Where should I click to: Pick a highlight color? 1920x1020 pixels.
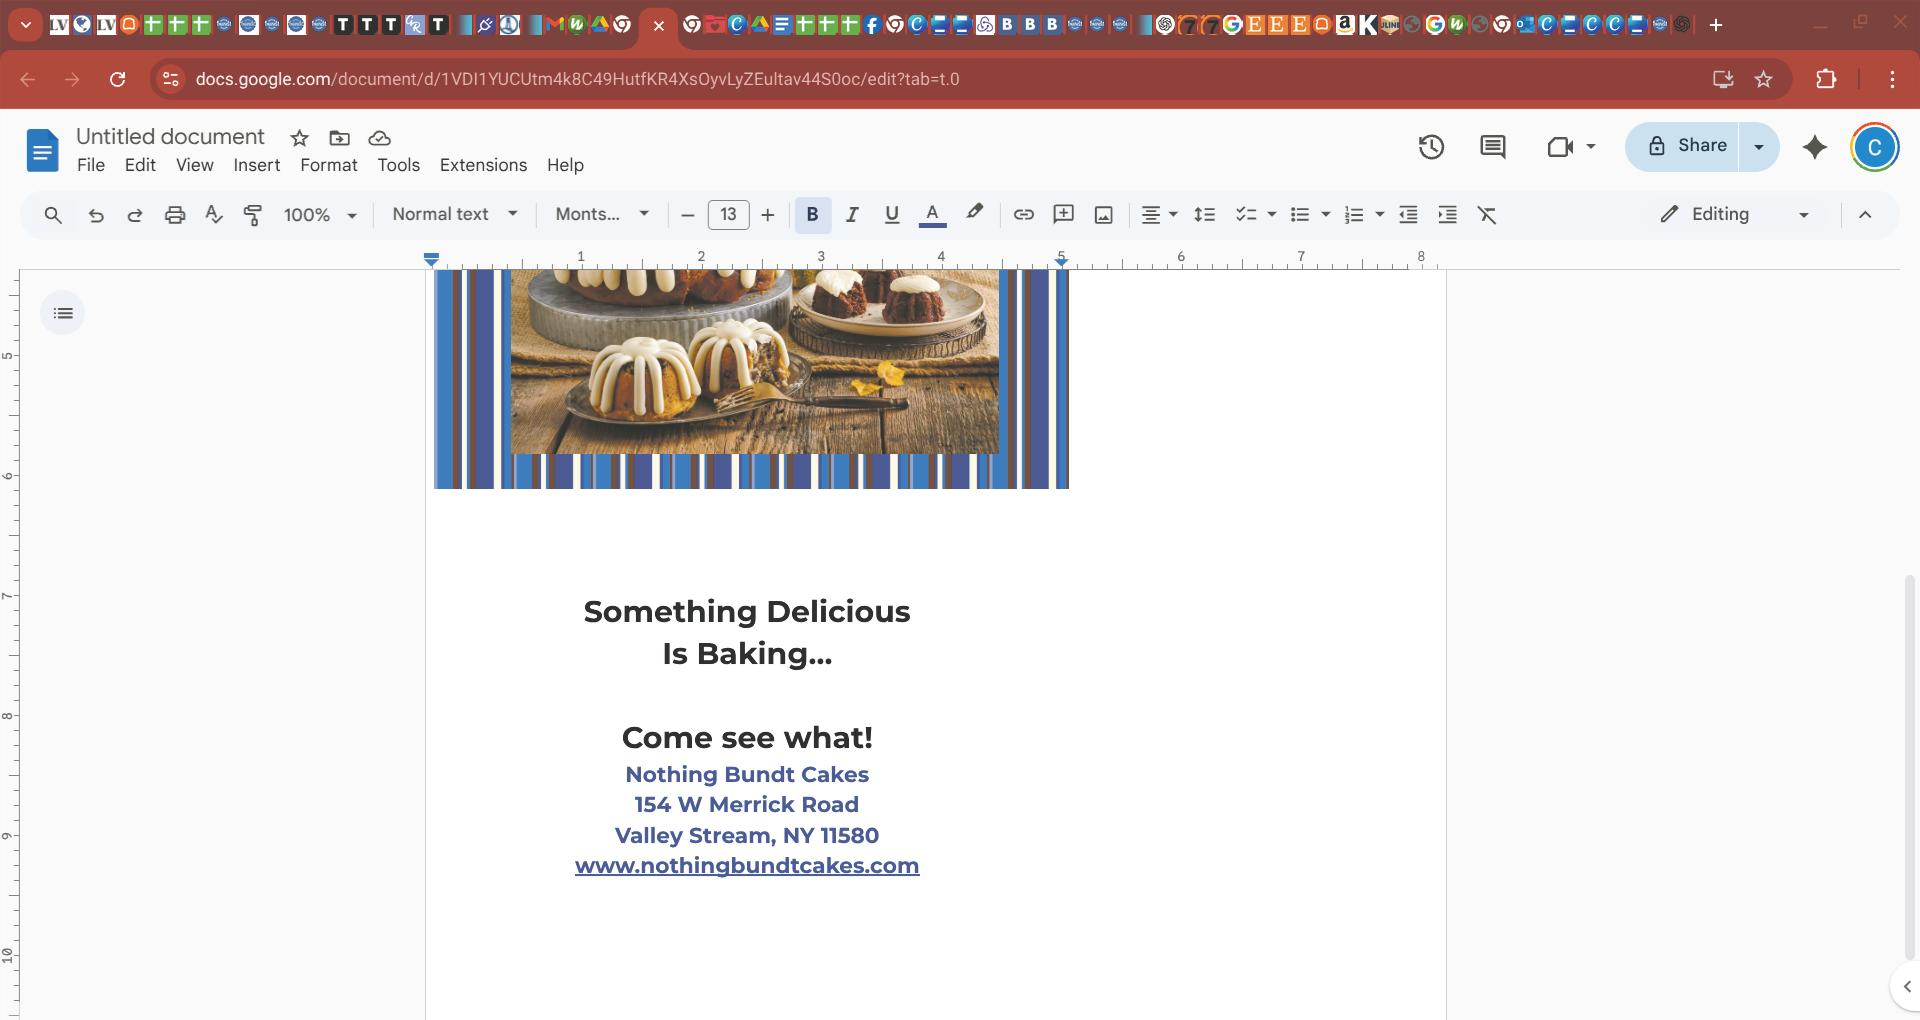(973, 215)
